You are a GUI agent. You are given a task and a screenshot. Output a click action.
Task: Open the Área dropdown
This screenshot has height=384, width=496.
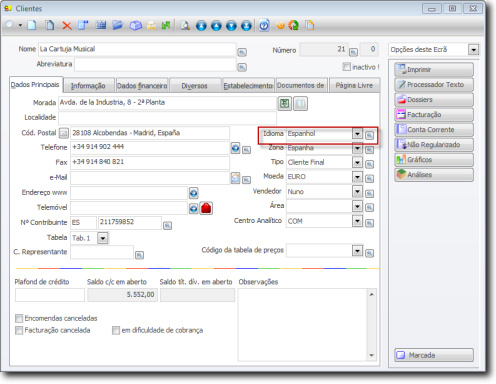pos(357,206)
